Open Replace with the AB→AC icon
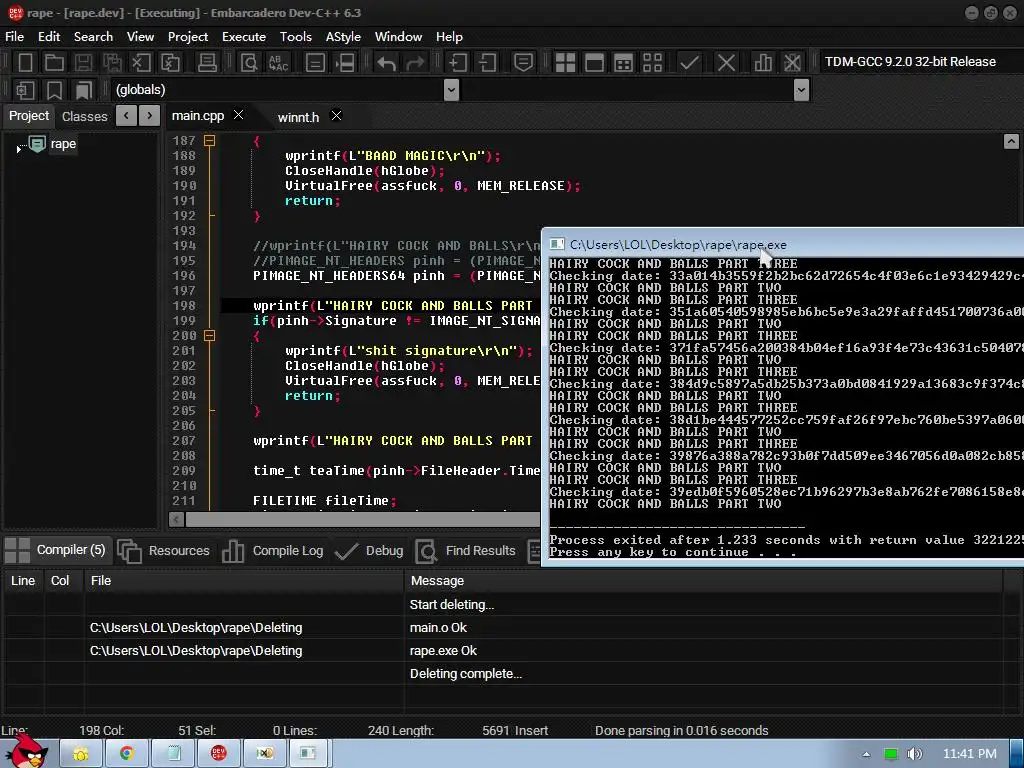Screen dimensions: 1024x768 click(278, 63)
